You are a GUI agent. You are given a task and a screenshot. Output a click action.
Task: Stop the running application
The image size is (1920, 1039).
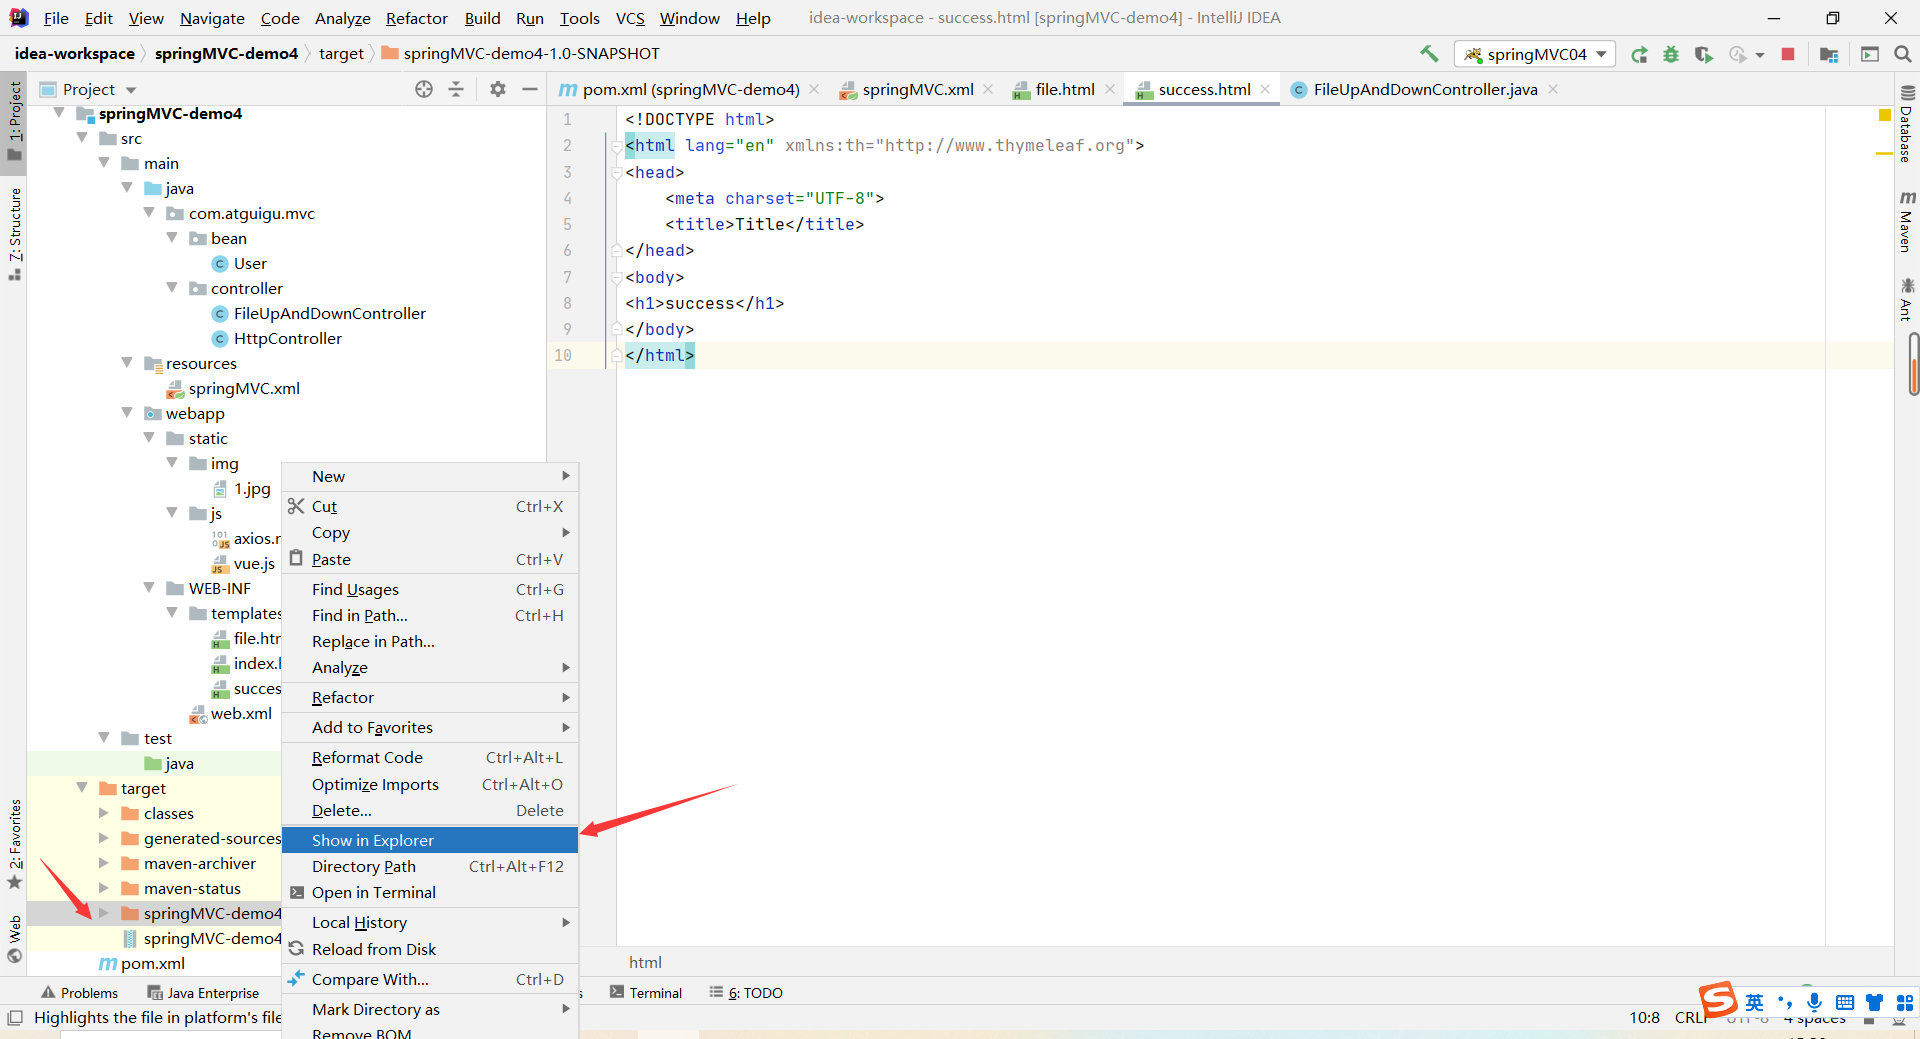[1788, 54]
